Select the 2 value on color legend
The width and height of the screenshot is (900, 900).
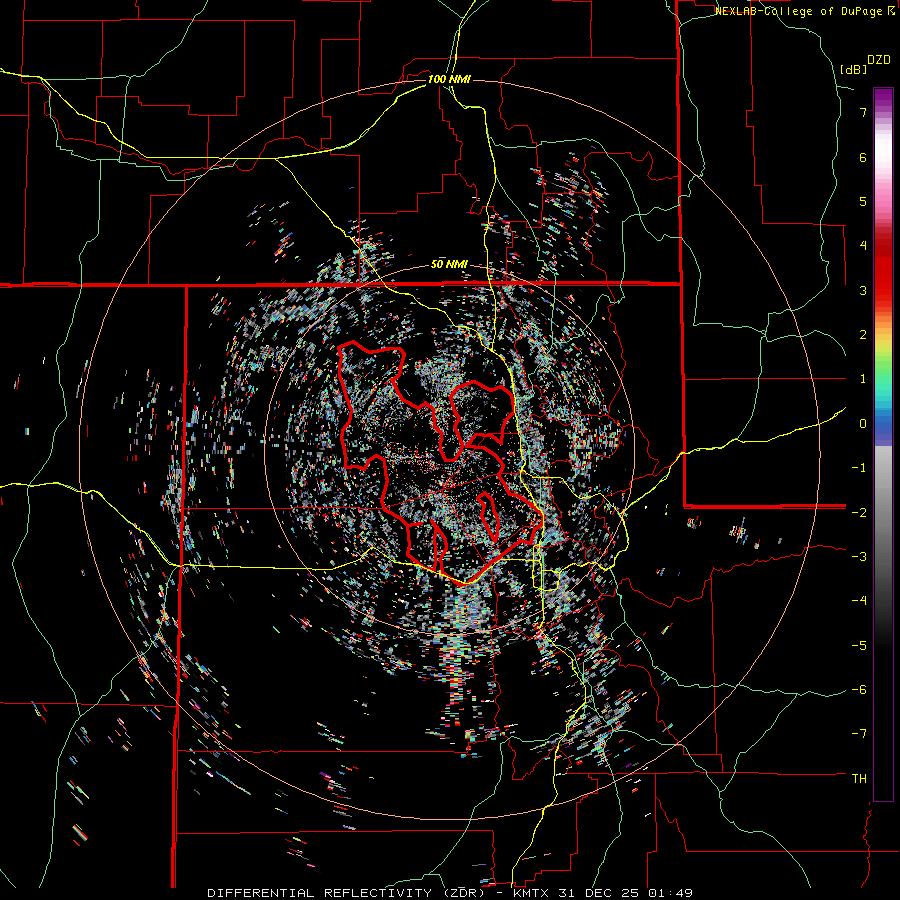863,335
